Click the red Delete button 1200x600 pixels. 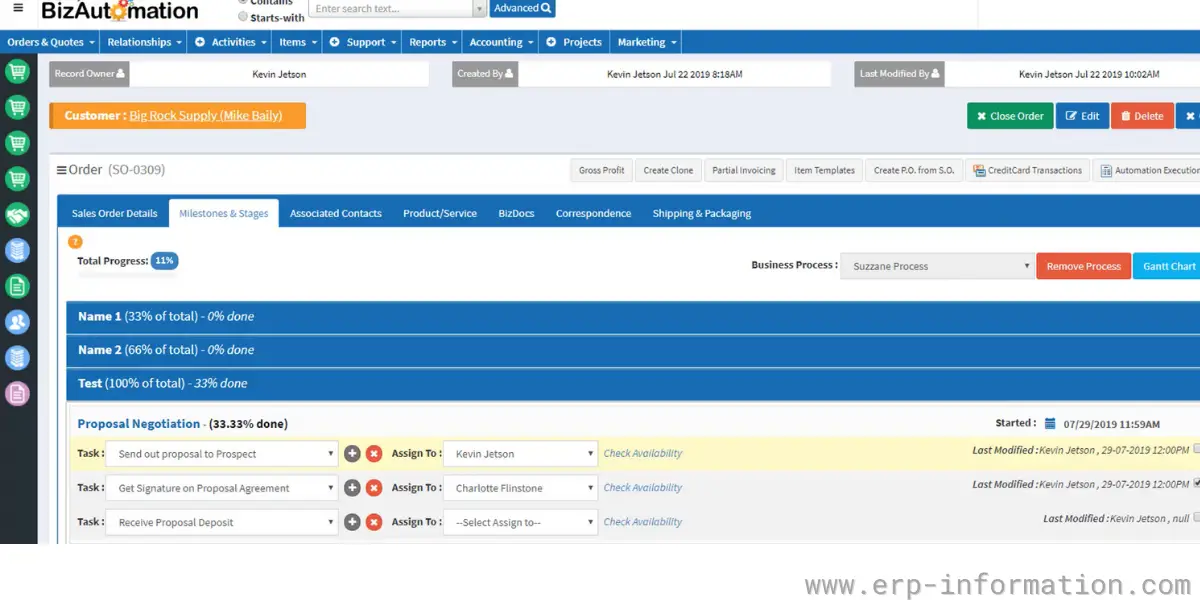(x=1142, y=116)
